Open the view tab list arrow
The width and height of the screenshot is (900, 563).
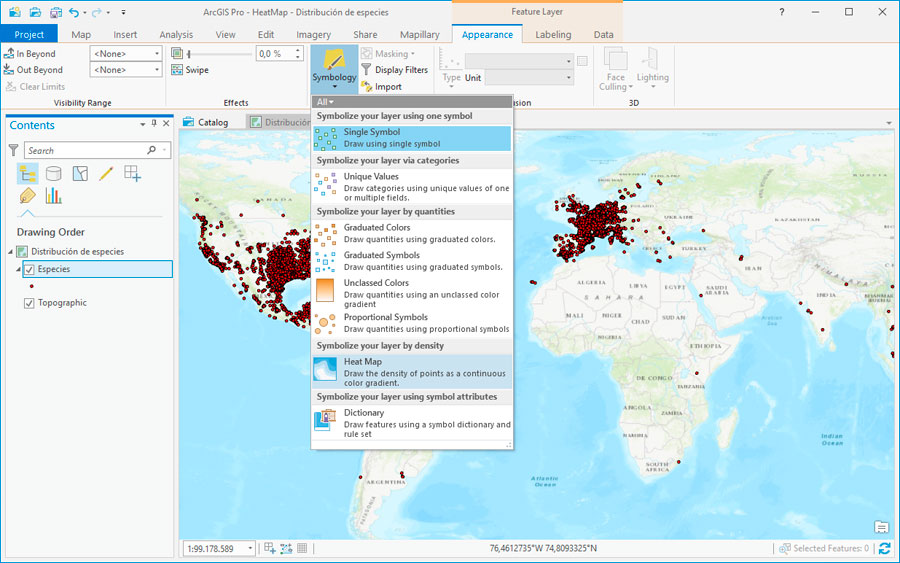pos(889,123)
